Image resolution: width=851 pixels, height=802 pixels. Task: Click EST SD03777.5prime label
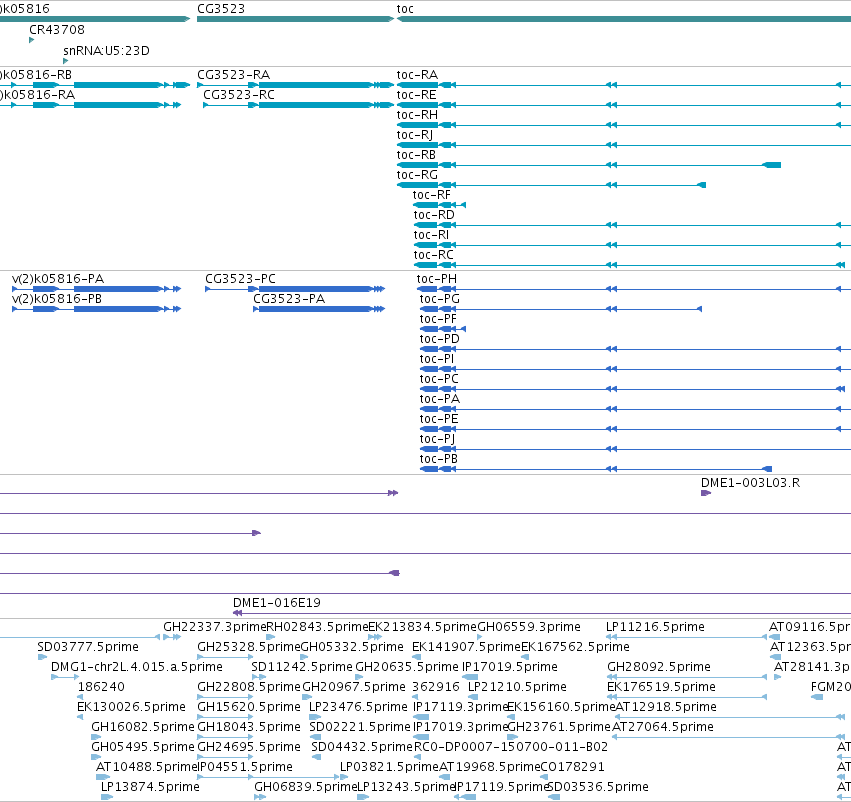(x=88, y=647)
